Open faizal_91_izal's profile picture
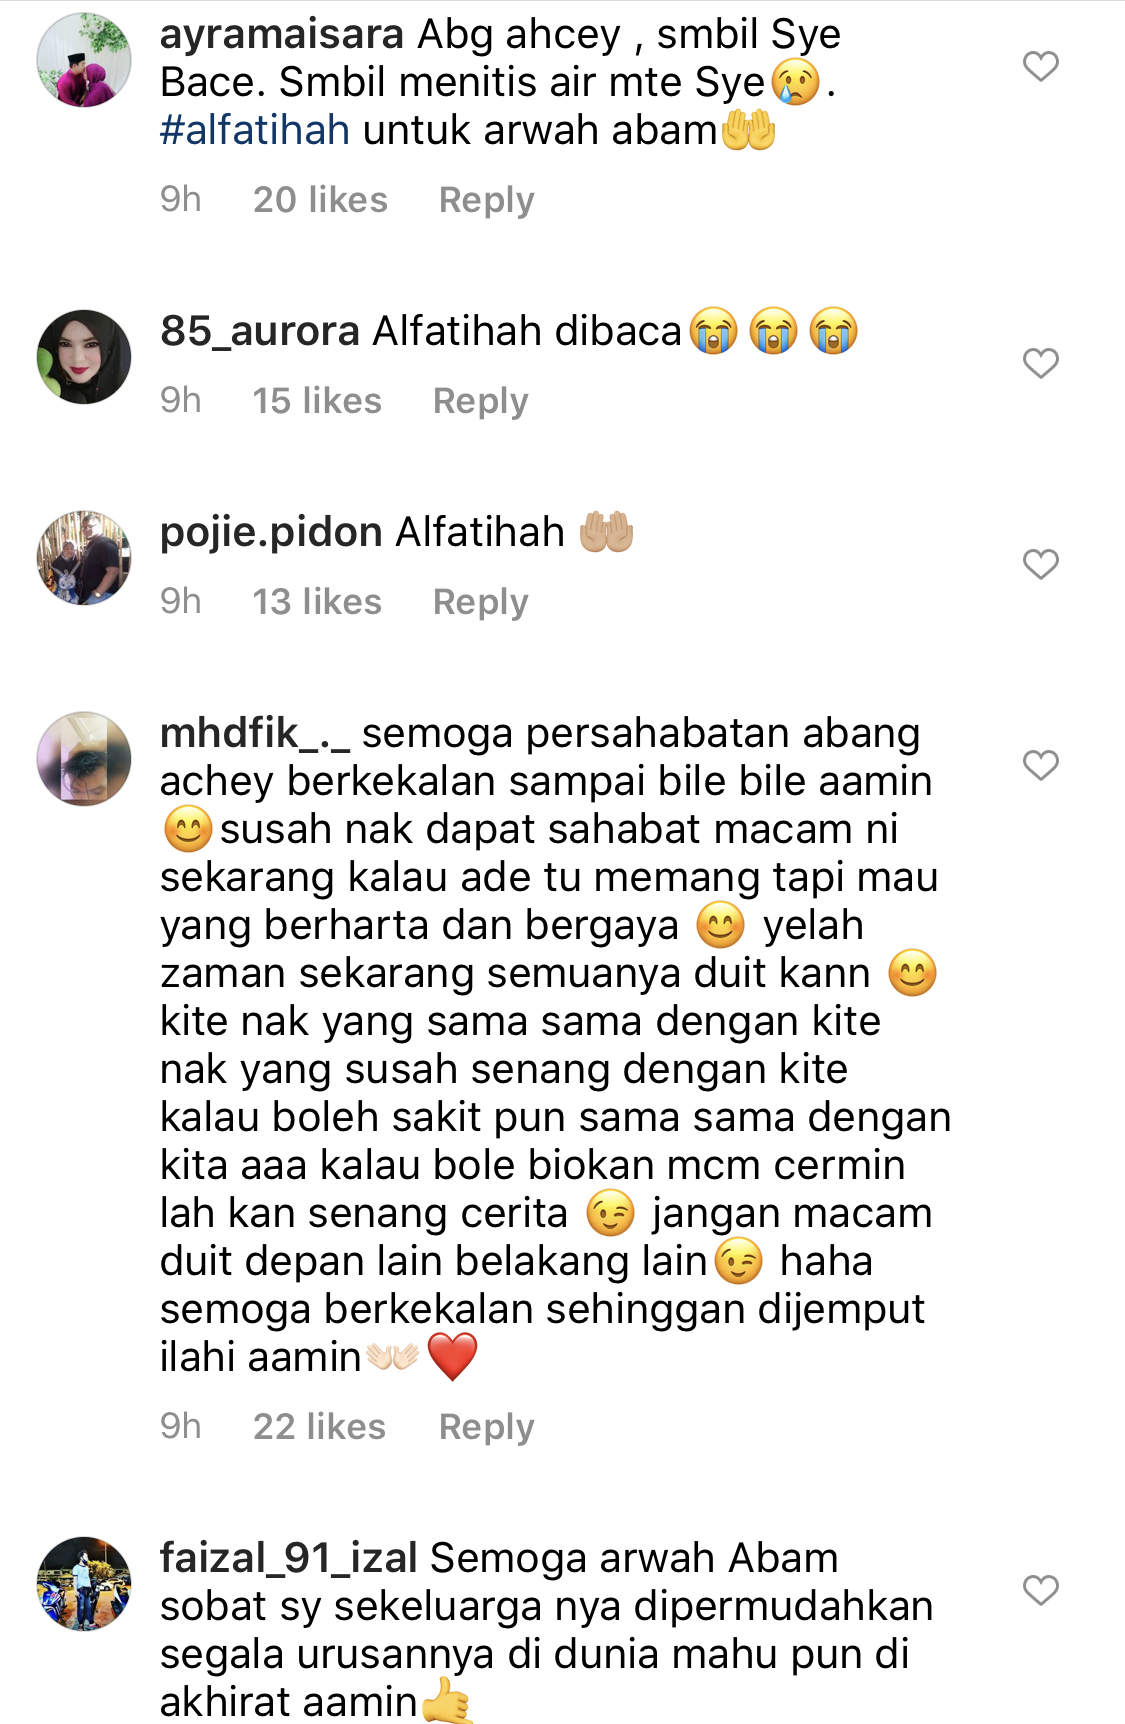 point(84,1584)
